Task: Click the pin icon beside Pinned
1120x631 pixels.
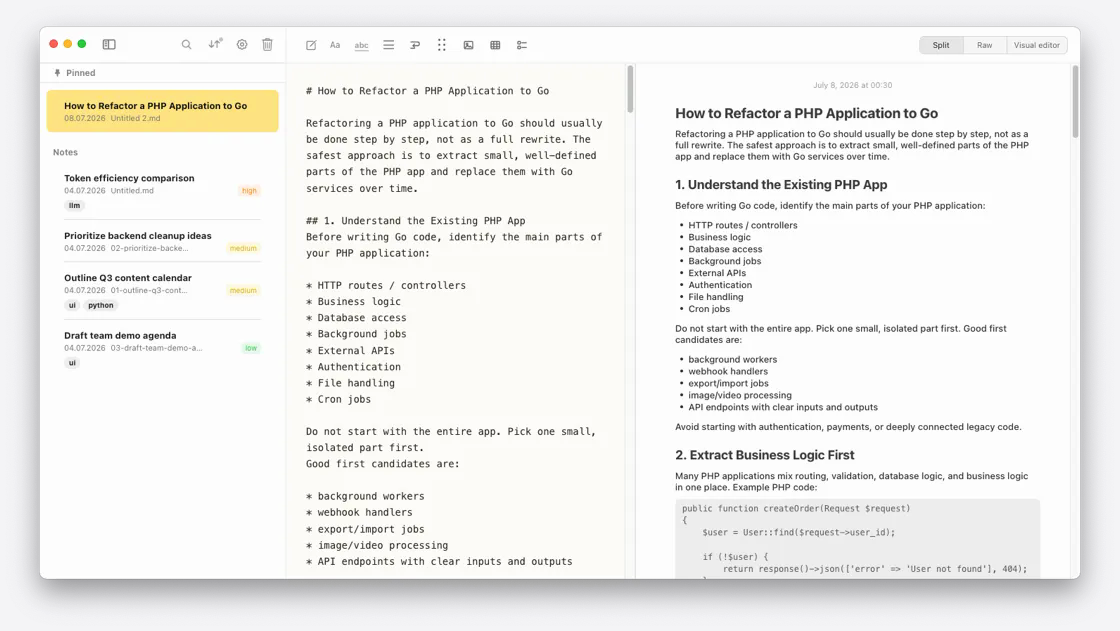Action: tap(57, 73)
